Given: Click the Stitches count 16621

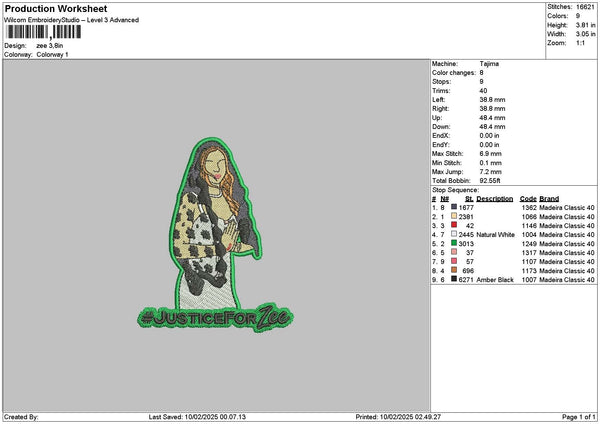Looking at the screenshot, I should tap(586, 6).
